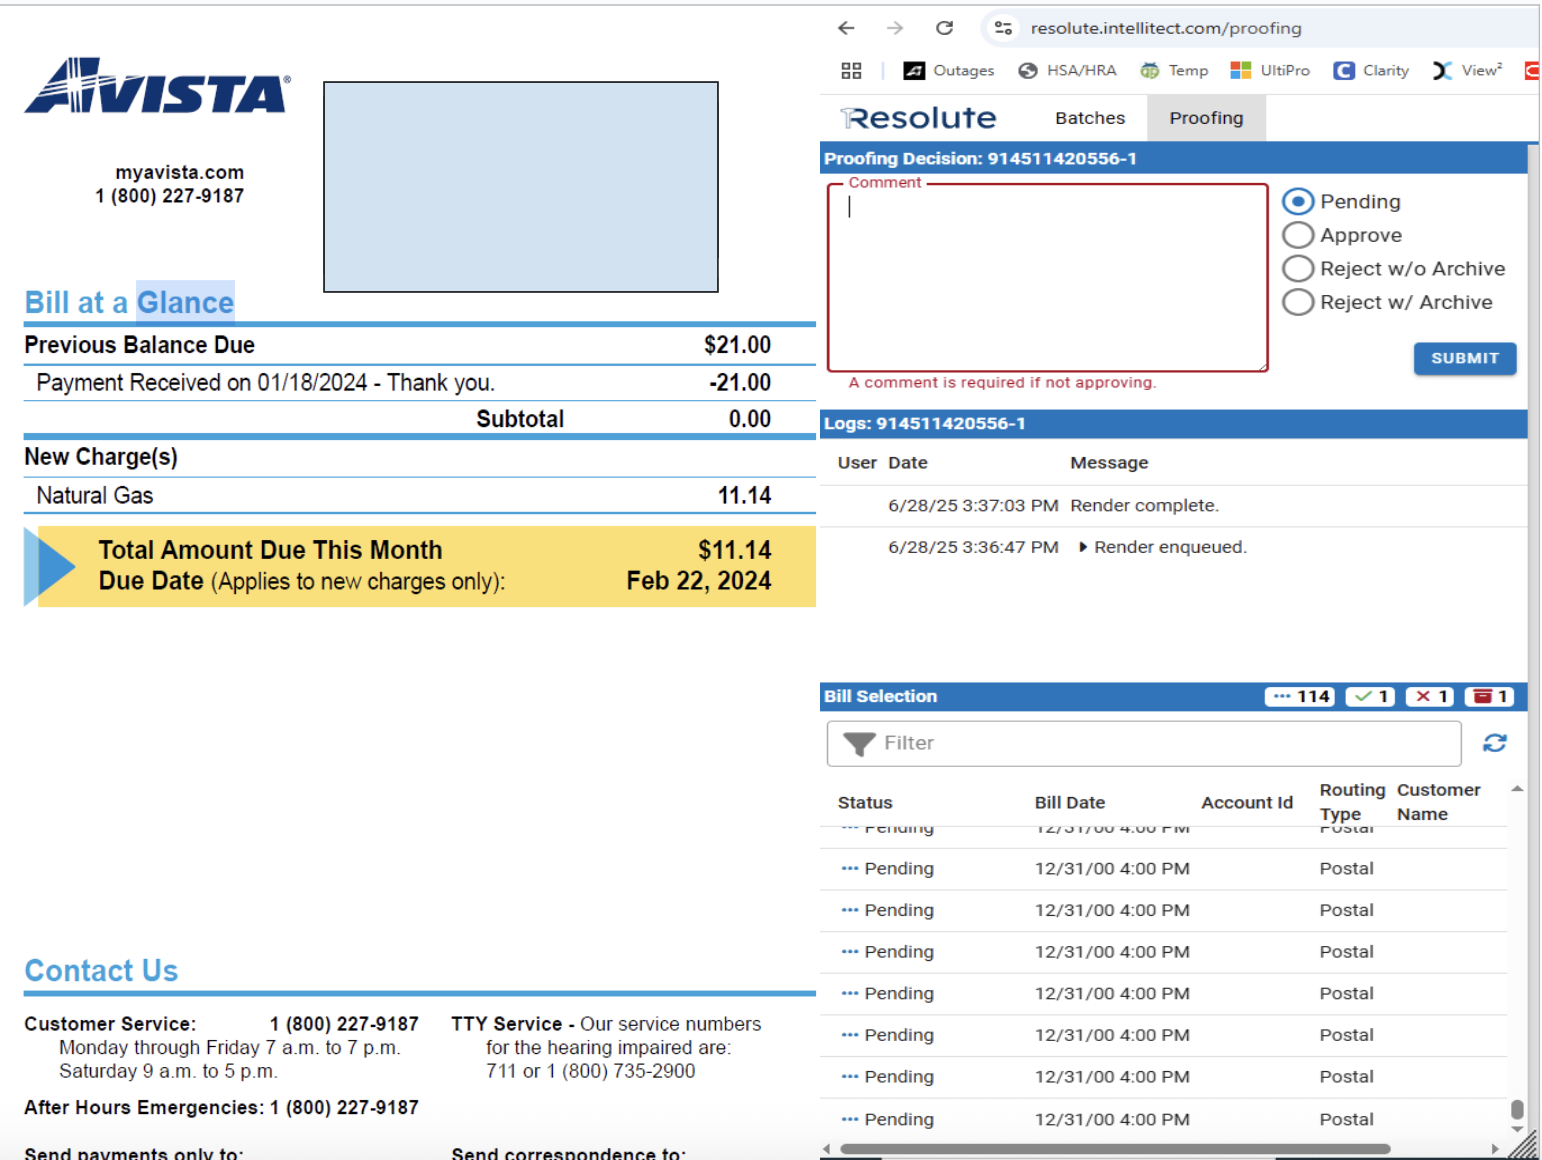Click the site info icon in address bar
Image resolution: width=1542 pixels, height=1160 pixels.
(1003, 28)
